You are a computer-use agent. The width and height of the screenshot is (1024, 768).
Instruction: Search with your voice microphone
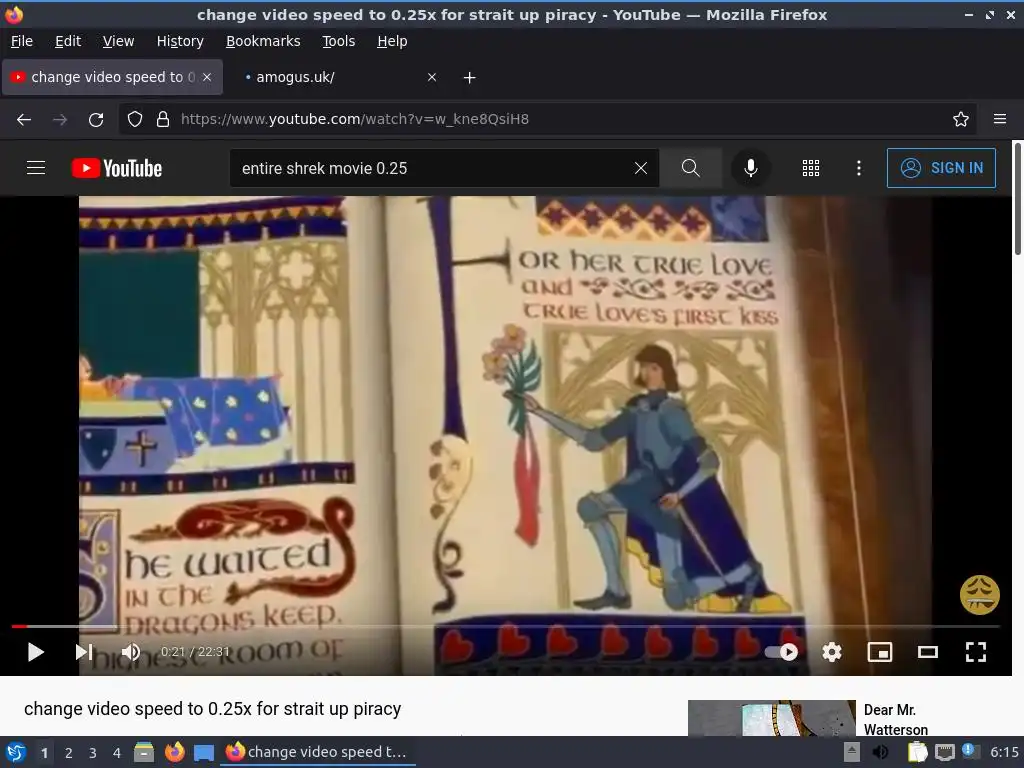tap(750, 168)
